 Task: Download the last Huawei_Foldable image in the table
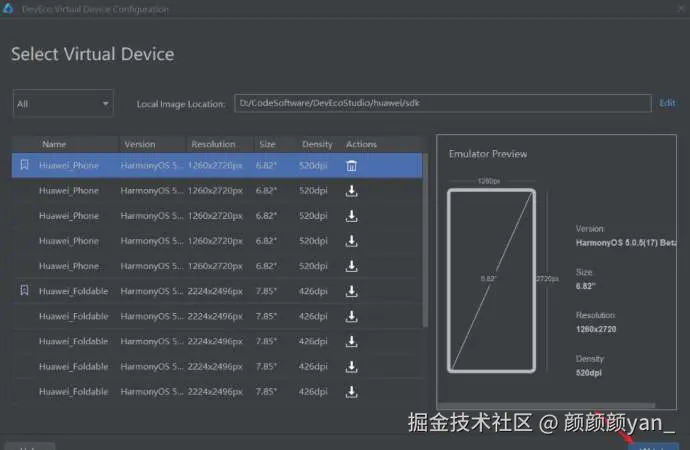click(x=351, y=391)
